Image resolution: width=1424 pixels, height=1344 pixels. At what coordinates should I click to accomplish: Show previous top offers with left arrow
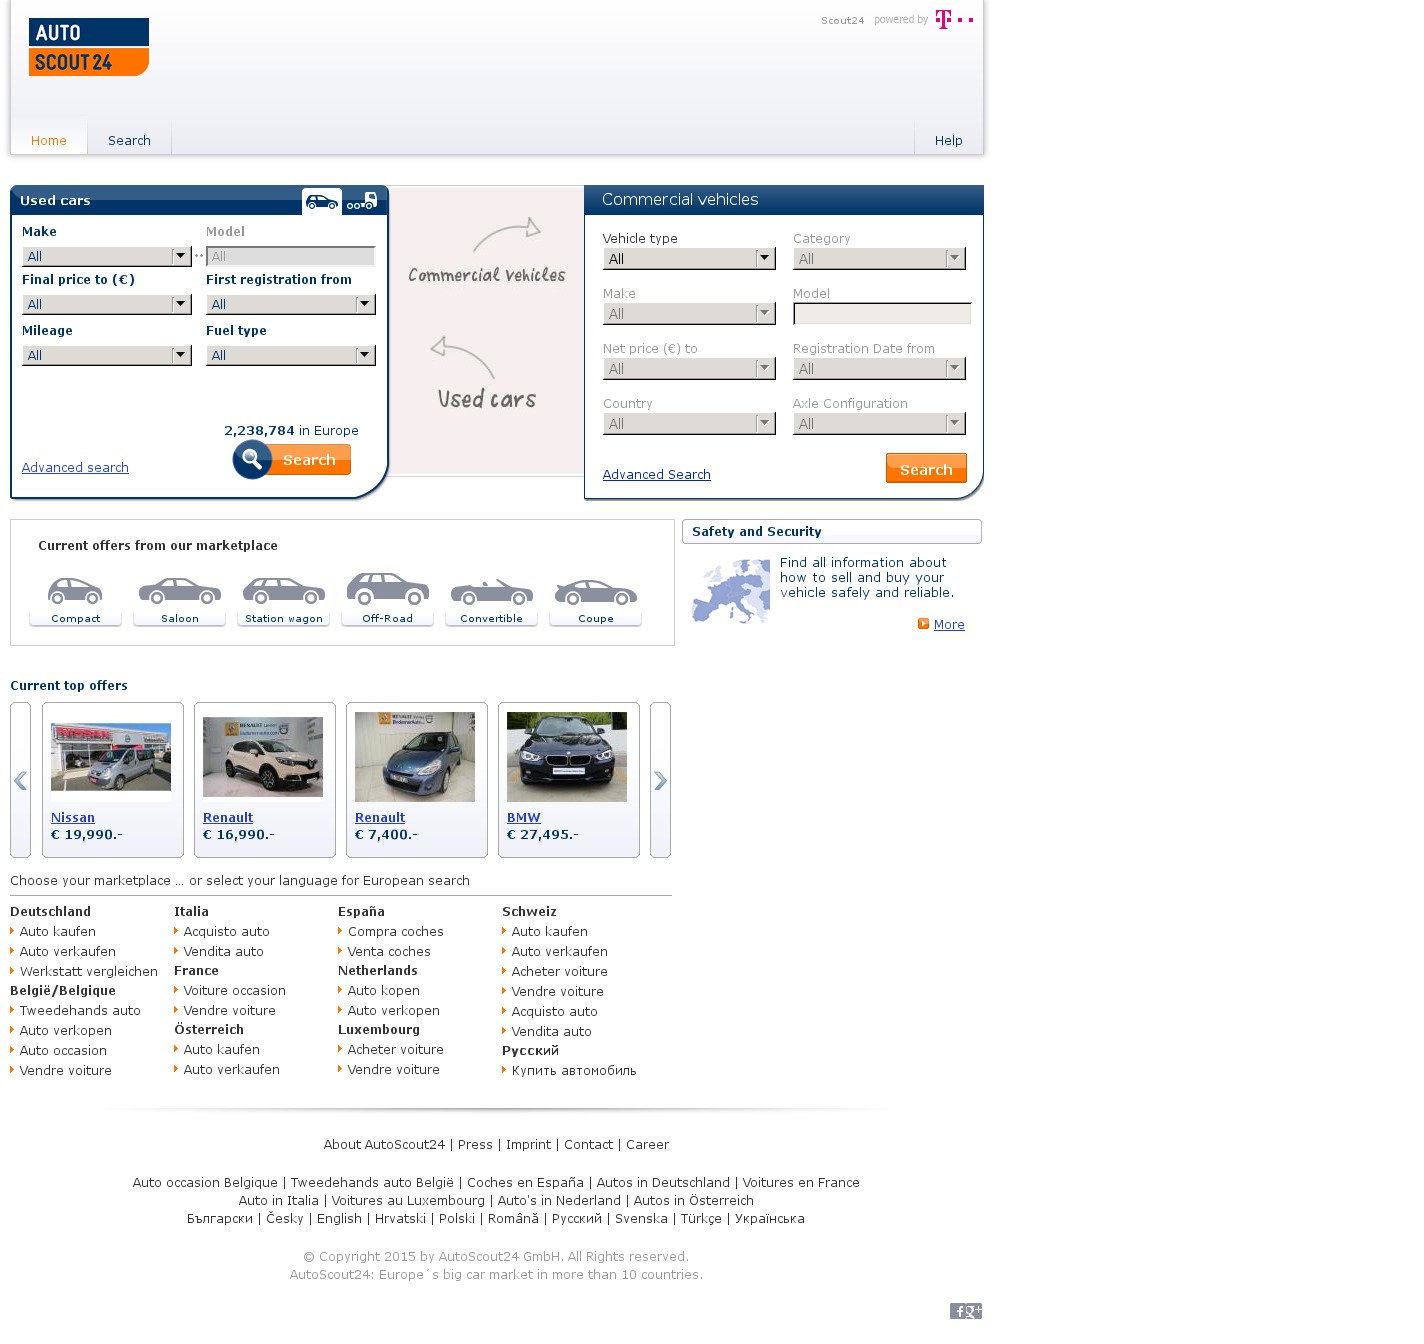20,780
